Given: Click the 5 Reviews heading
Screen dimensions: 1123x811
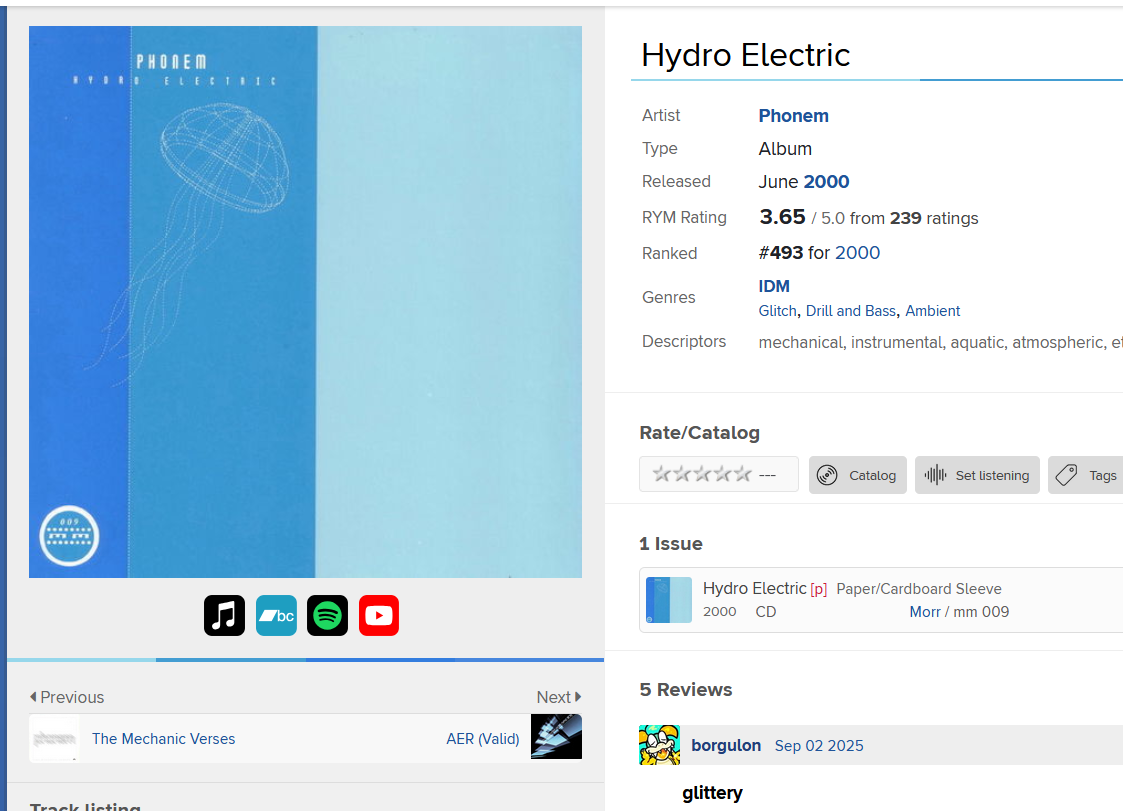Looking at the screenshot, I should point(686,690).
